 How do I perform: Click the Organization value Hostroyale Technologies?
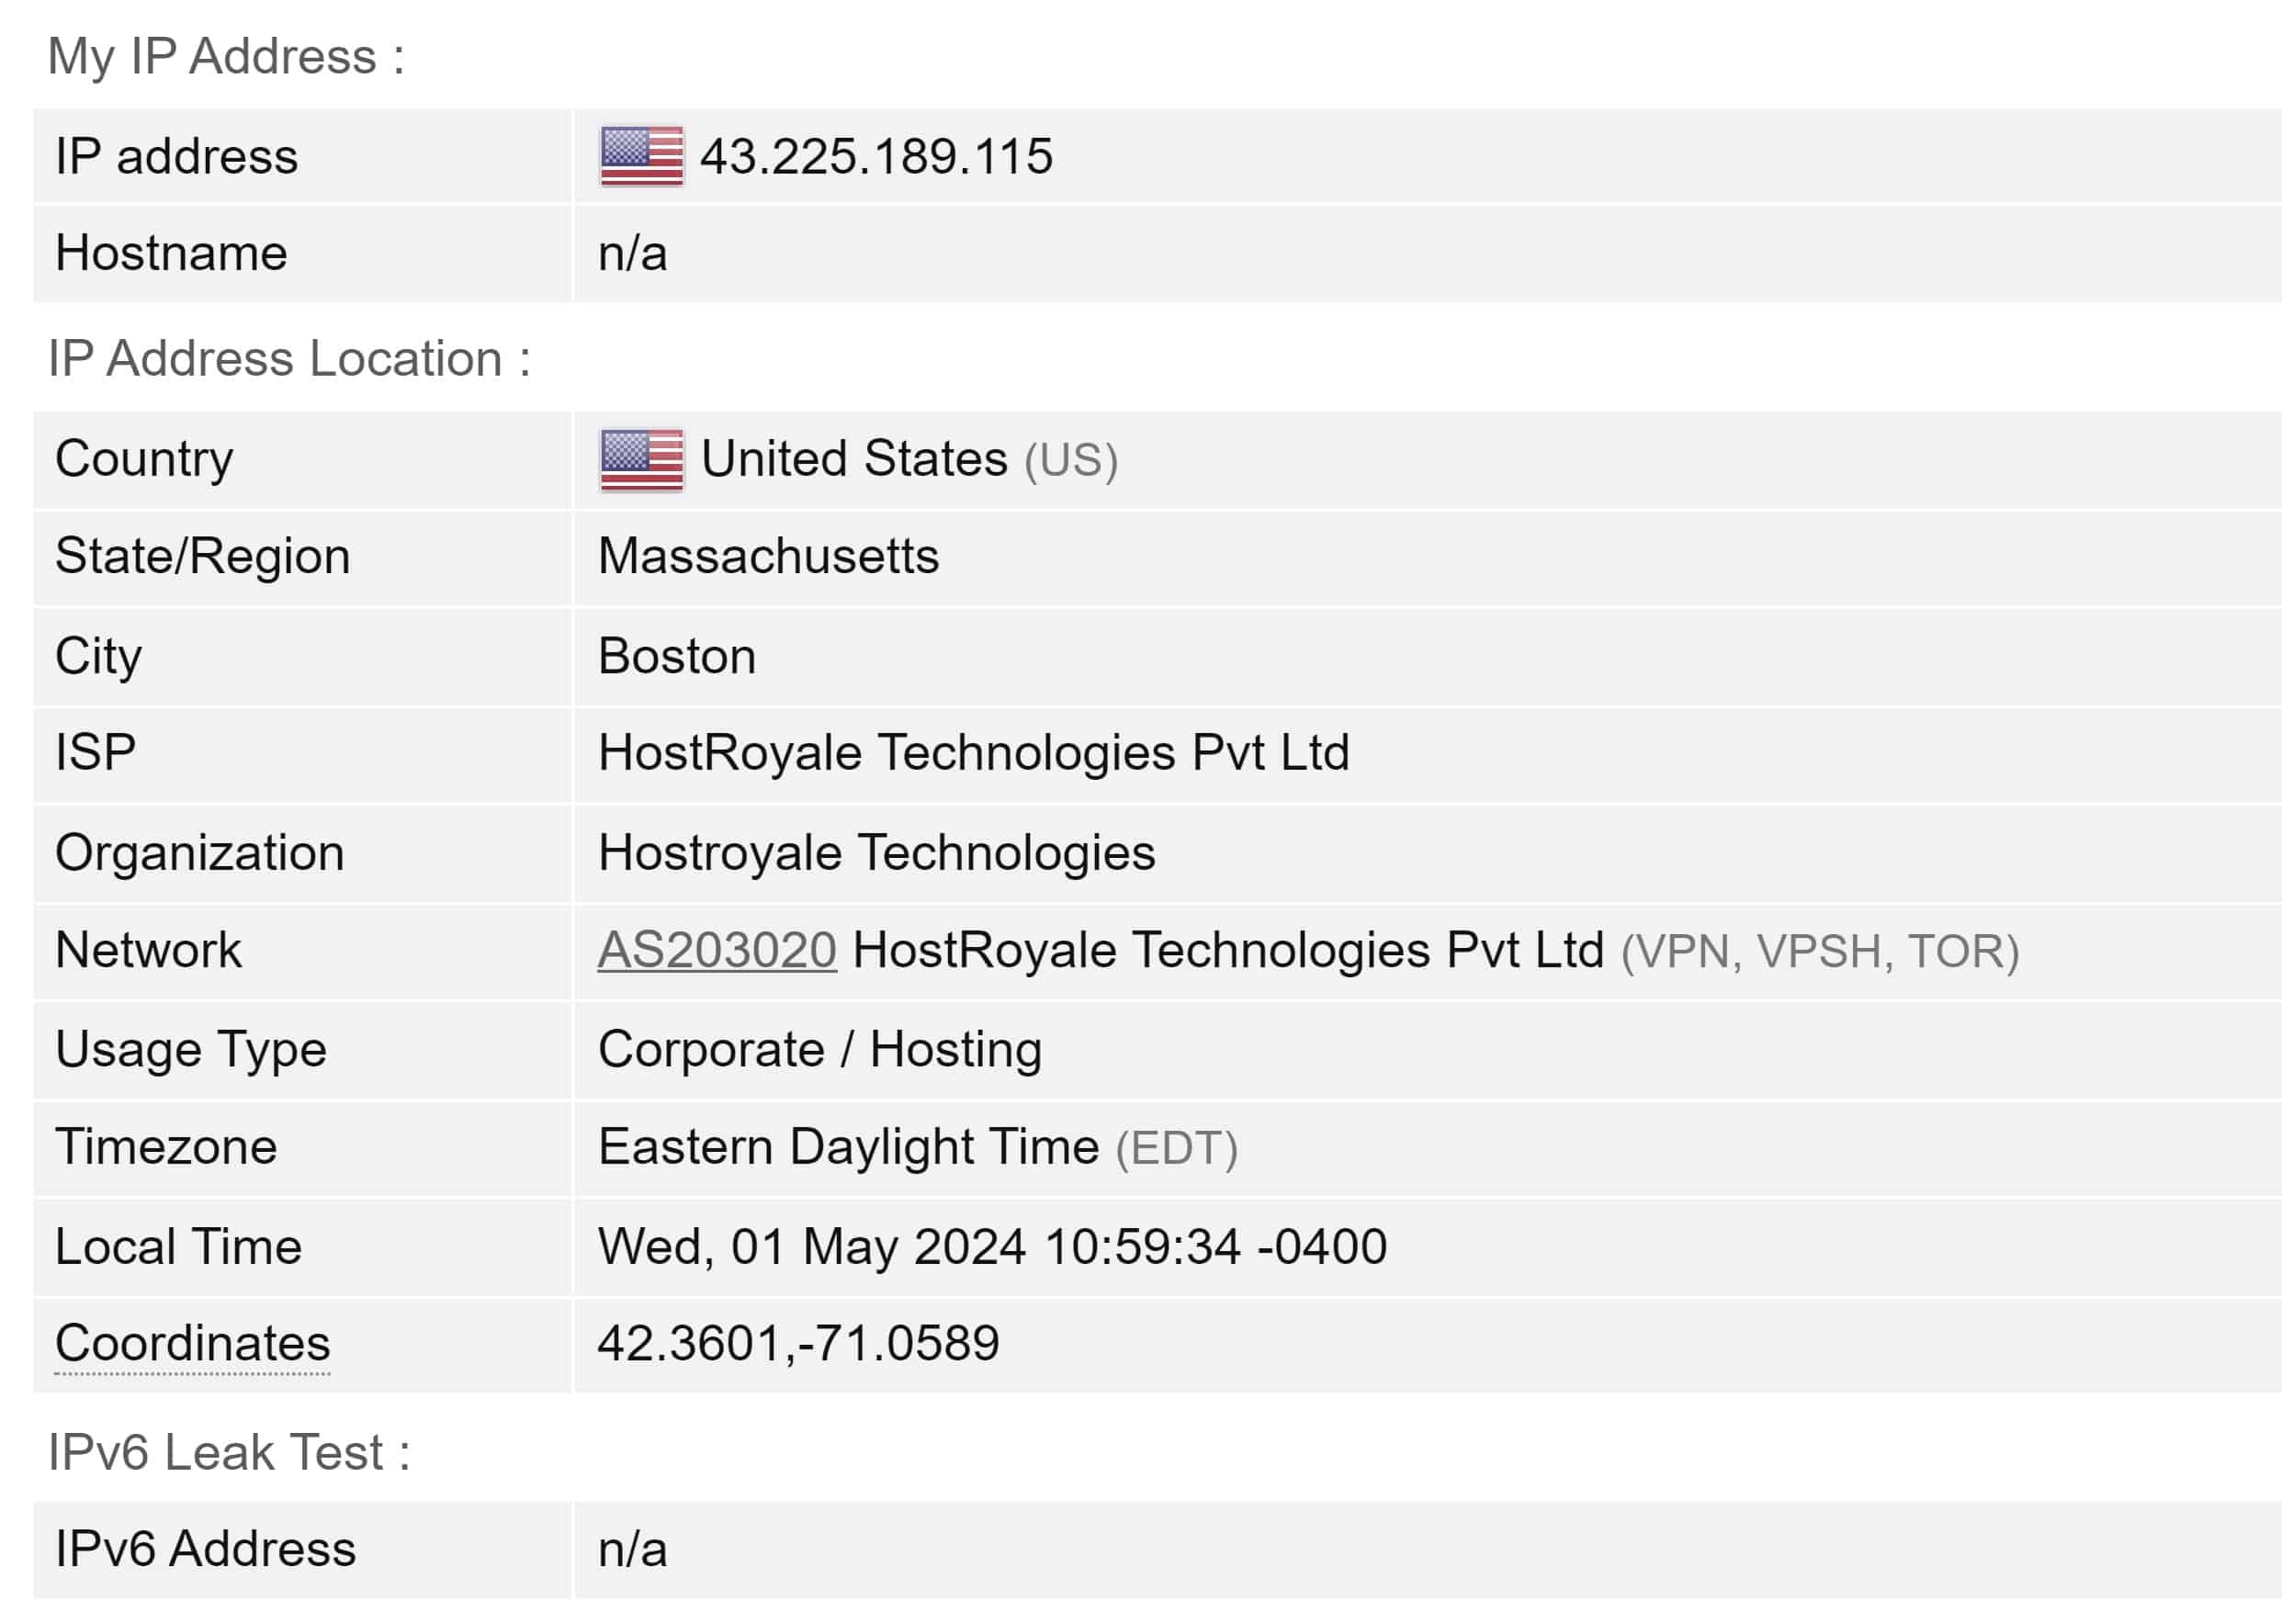(x=876, y=853)
